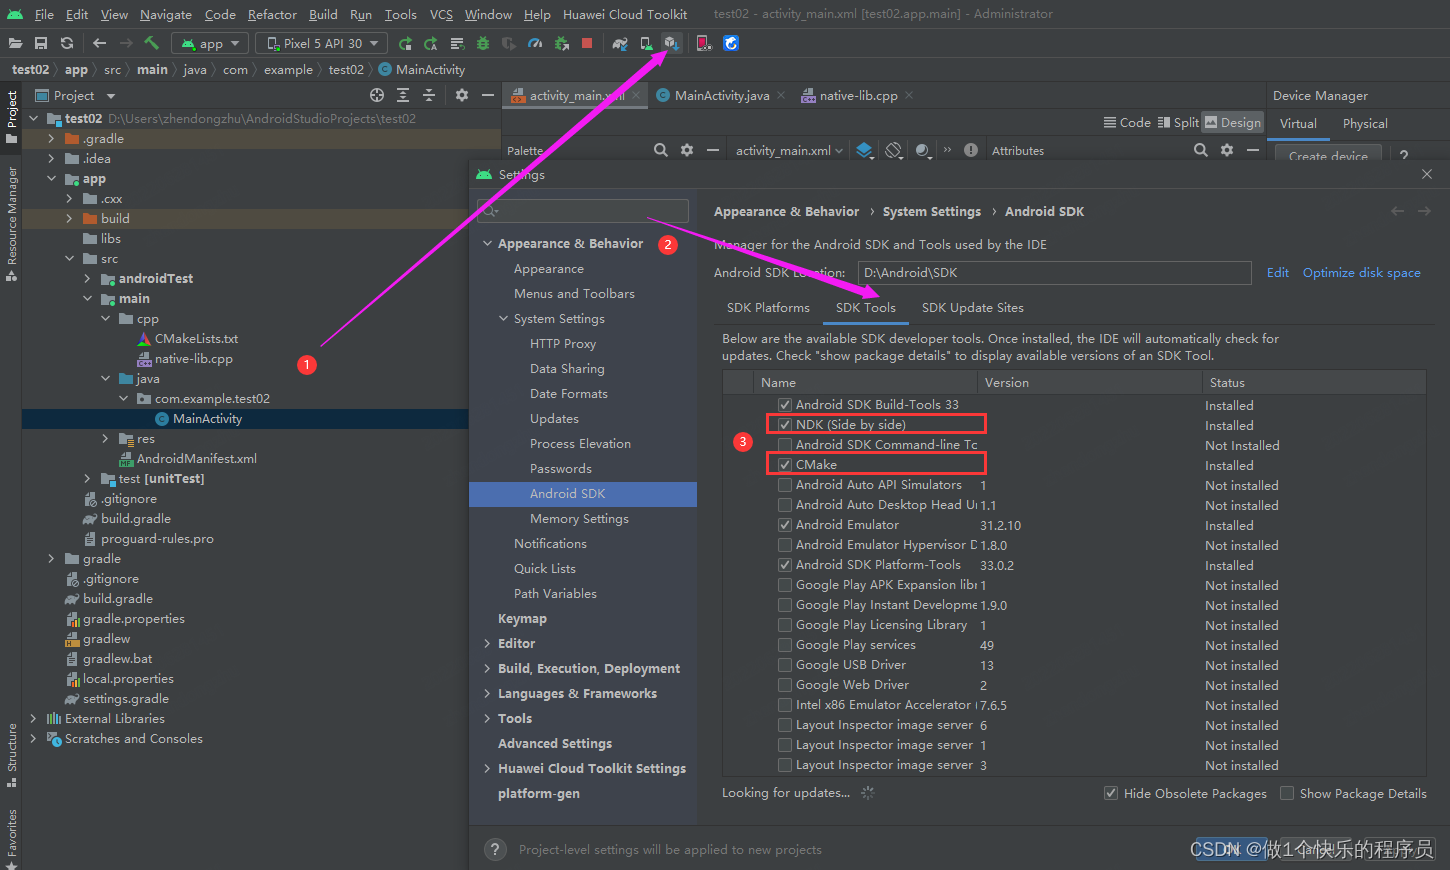Viewport: 1450px width, 870px height.
Task: Switch to Split view button
Action: (1178, 122)
